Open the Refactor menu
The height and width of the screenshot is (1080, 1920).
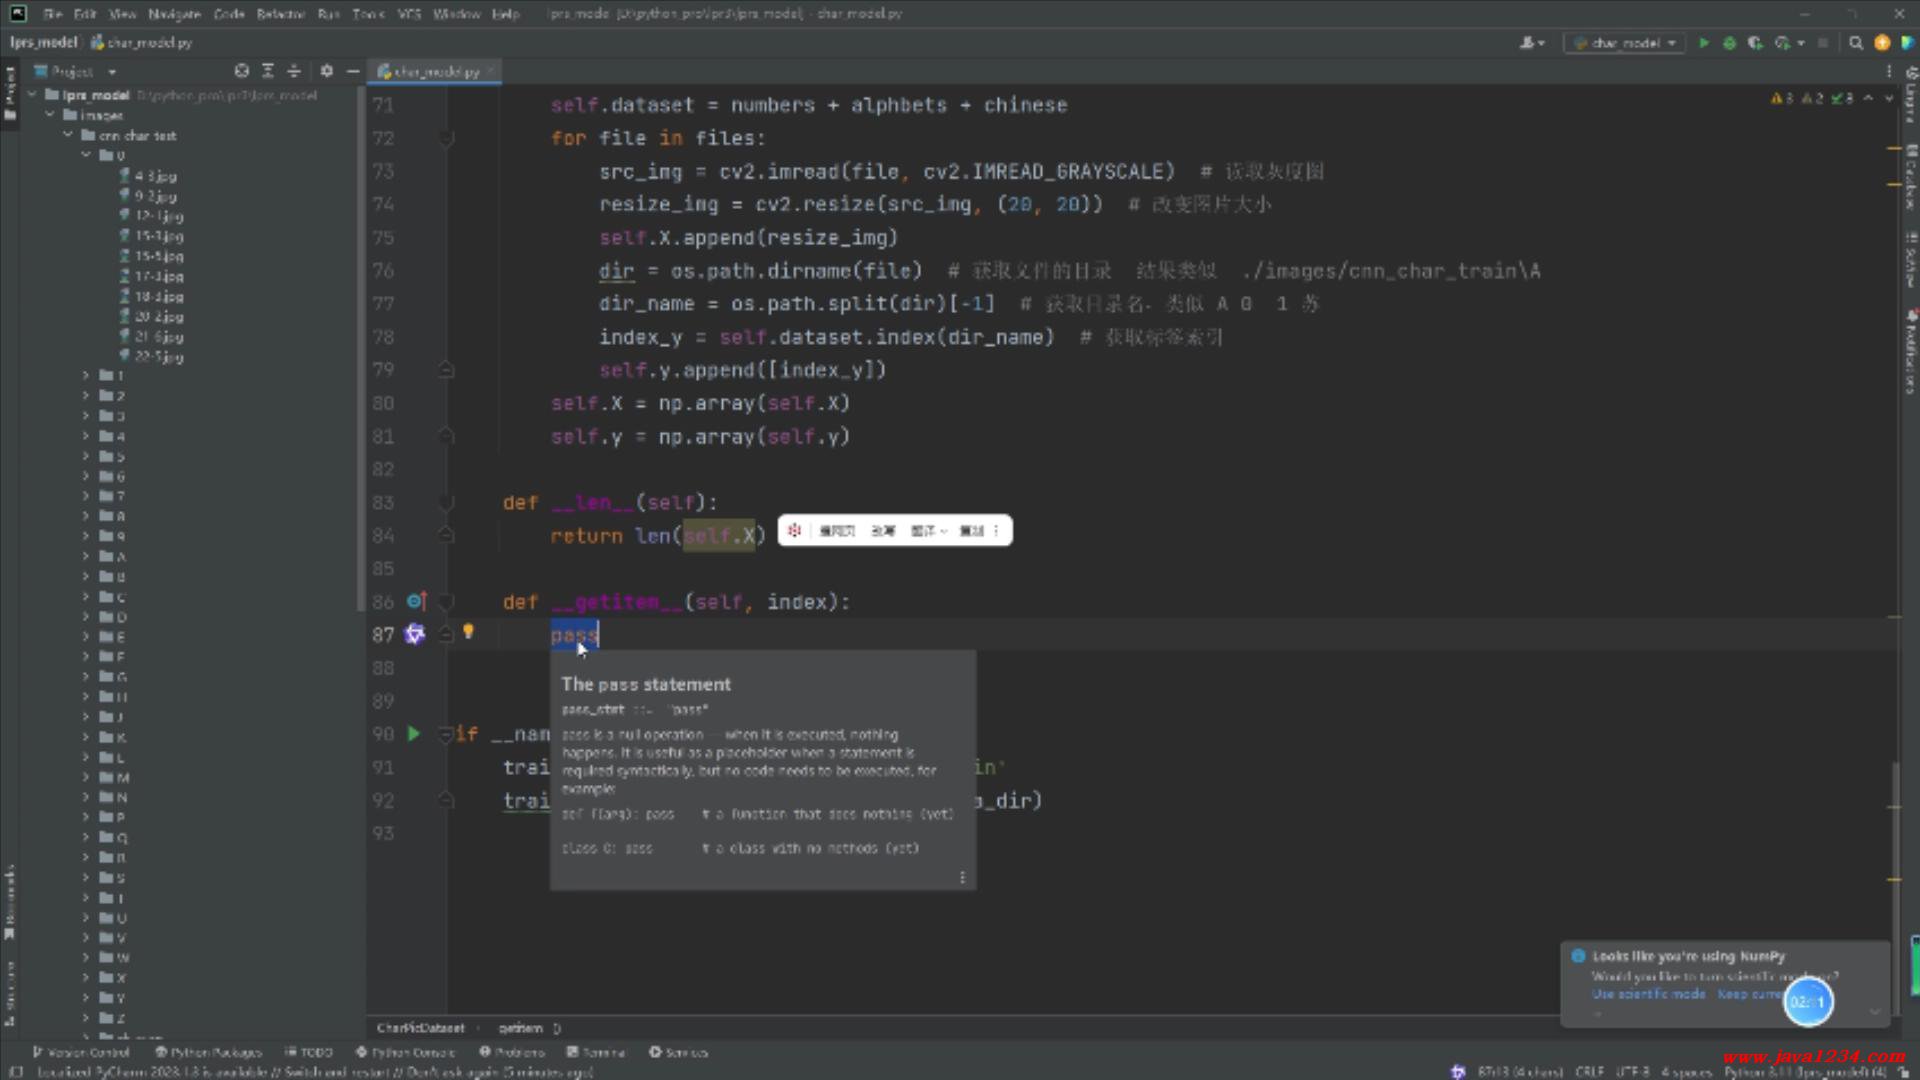280,14
